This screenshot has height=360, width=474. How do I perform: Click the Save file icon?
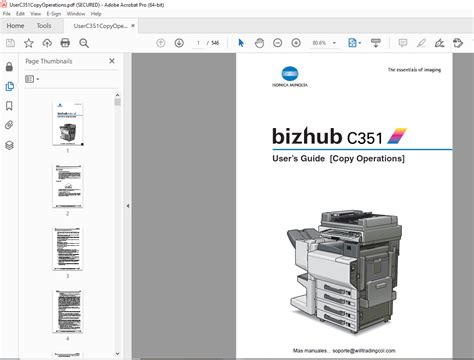10,43
